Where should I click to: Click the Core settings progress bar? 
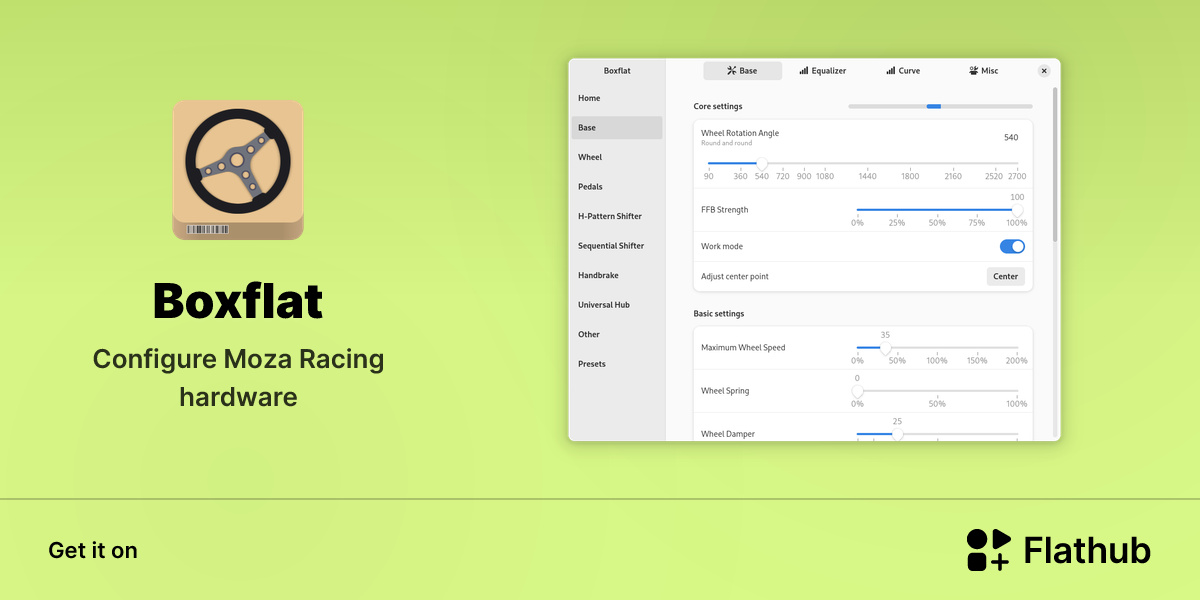pos(940,106)
